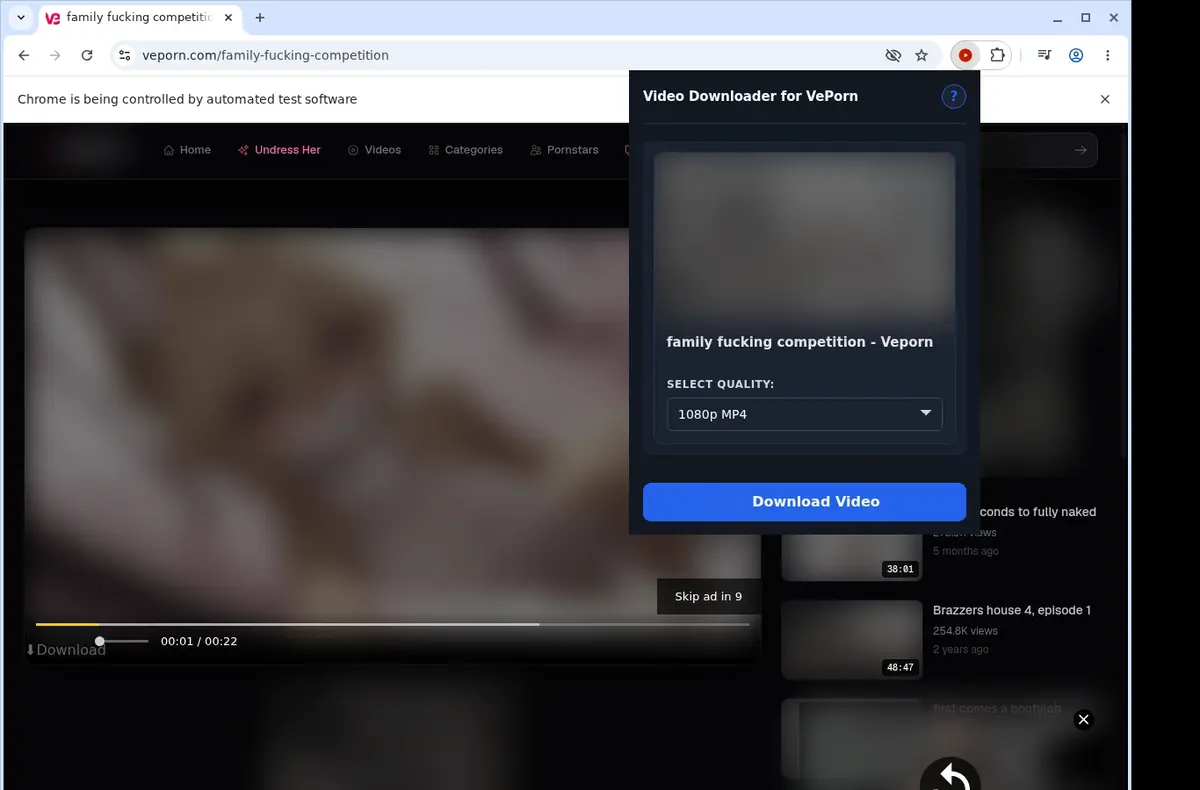The image size is (1200, 790).
Task: Click the popup video preview thumbnail
Action: point(804,236)
